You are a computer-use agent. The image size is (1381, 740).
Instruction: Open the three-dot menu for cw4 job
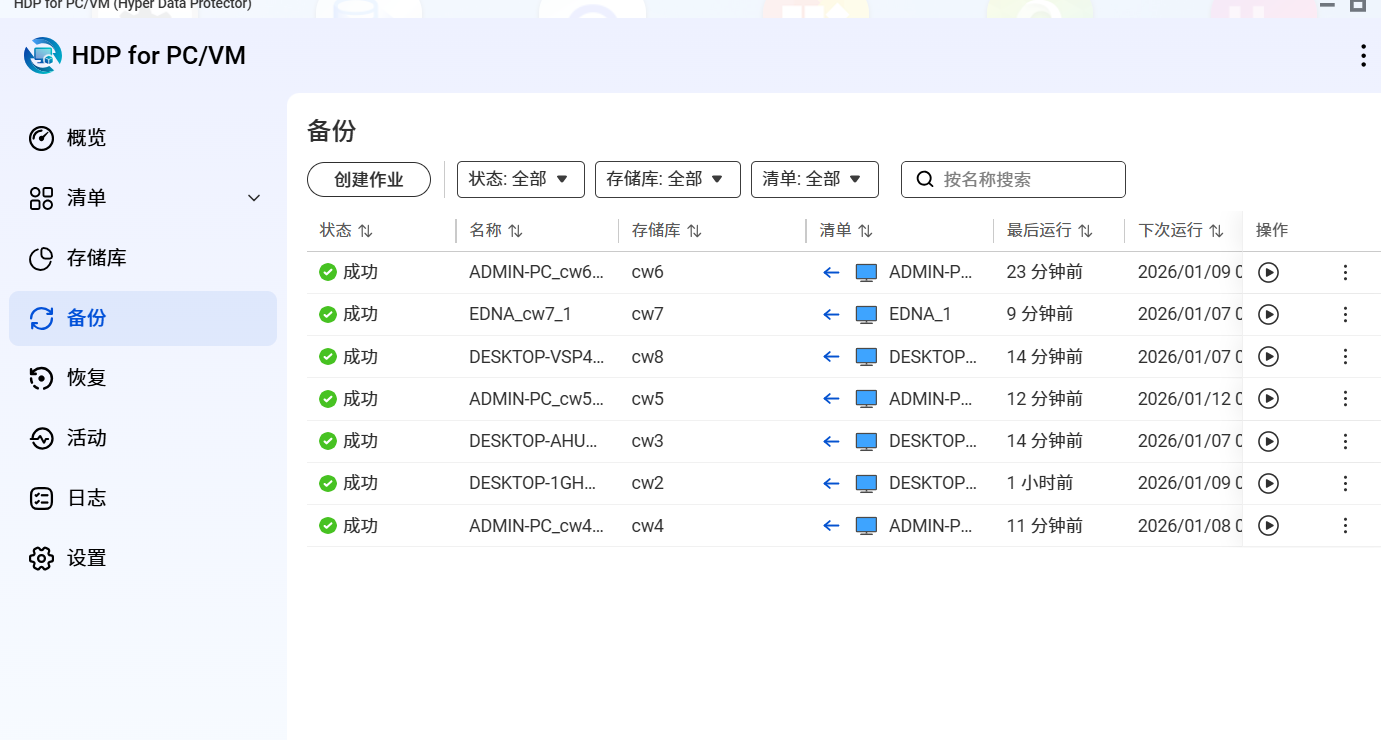point(1345,526)
